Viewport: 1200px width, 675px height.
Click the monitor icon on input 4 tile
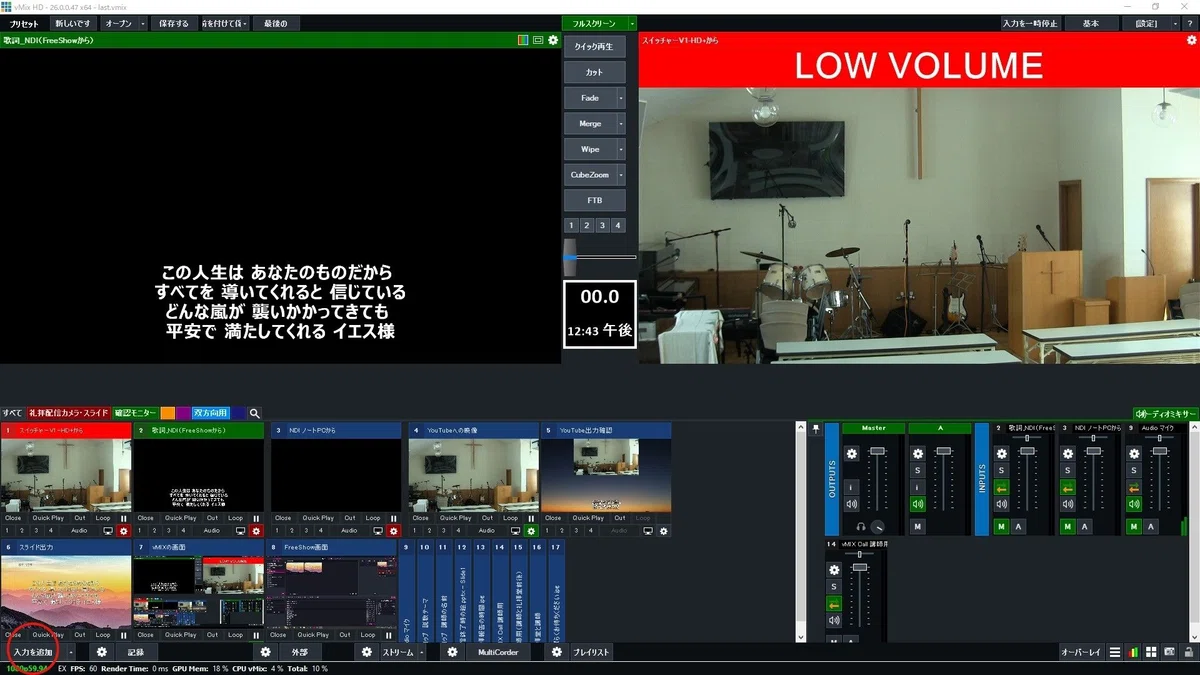click(516, 531)
